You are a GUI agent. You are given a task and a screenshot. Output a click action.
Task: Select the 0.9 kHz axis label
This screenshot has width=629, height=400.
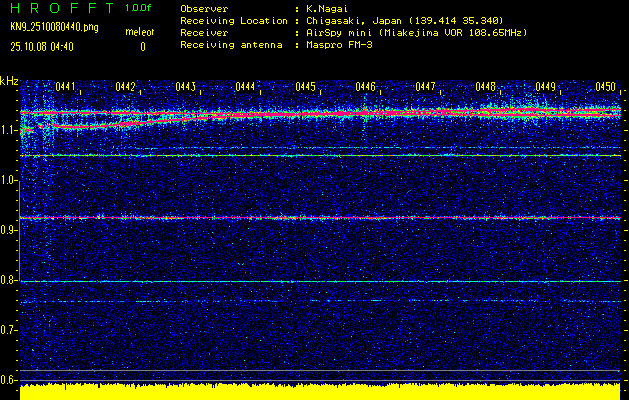pyautogui.click(x=9, y=230)
